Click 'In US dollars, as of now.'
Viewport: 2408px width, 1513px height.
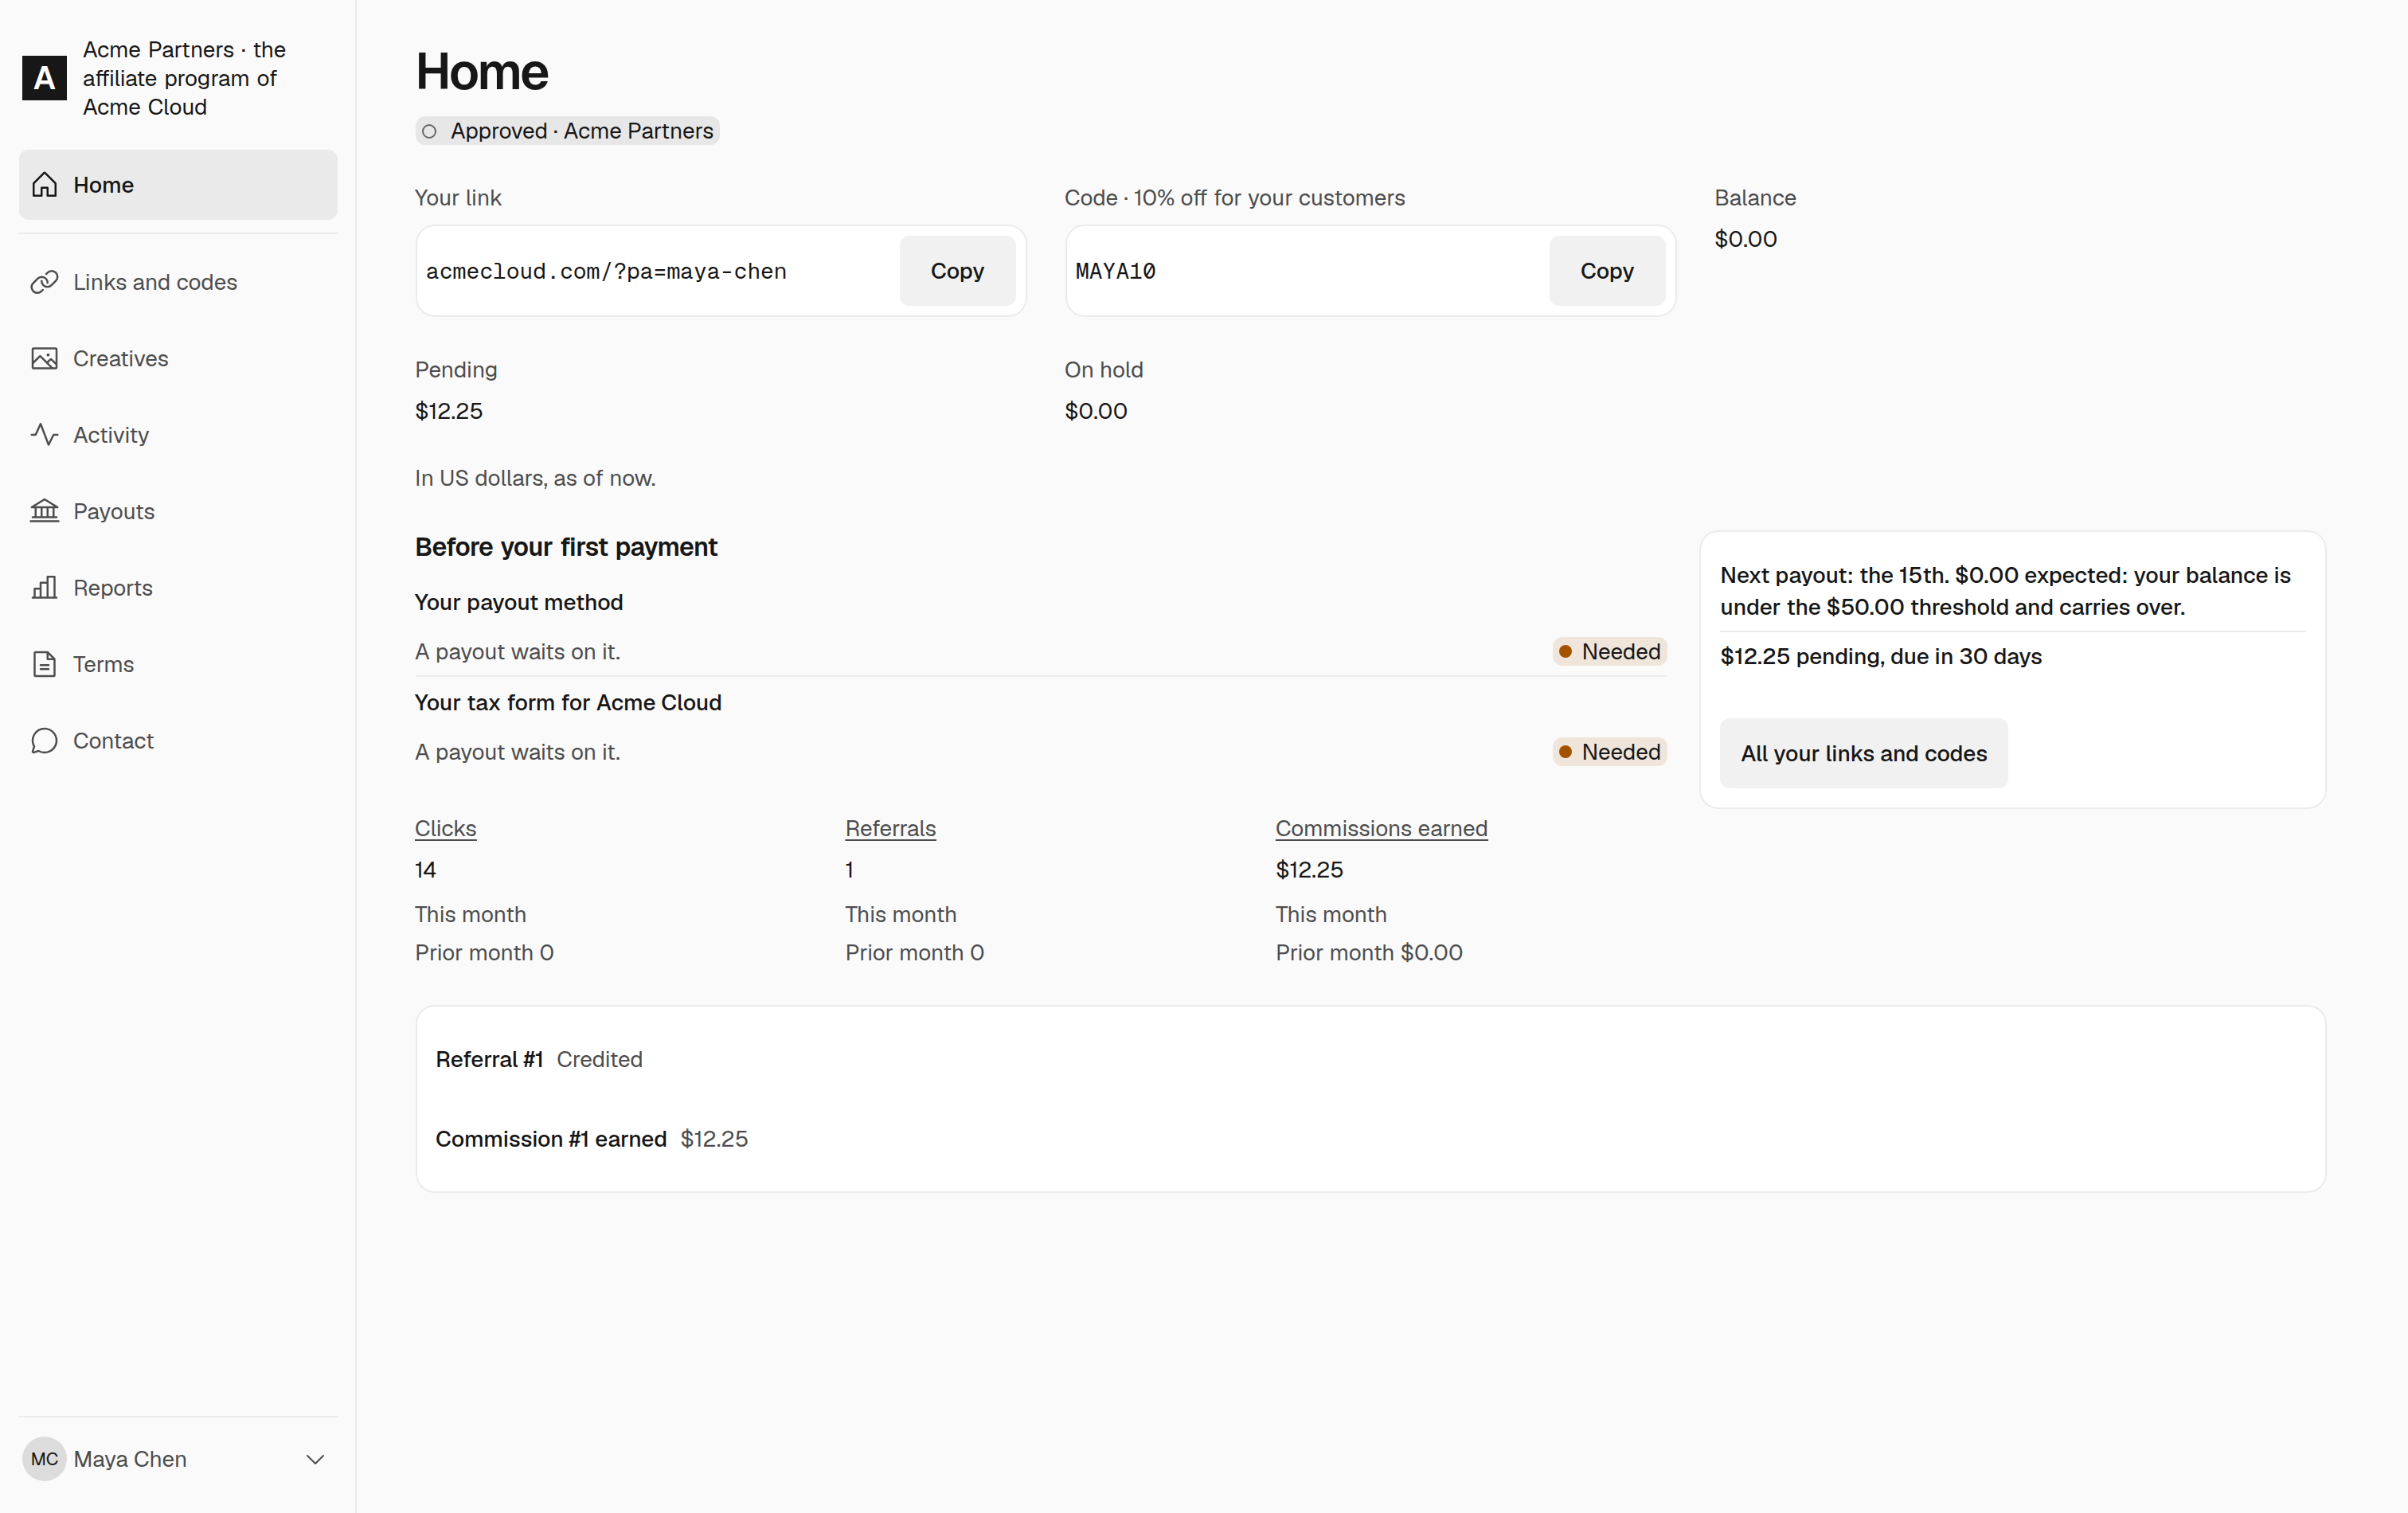[x=535, y=478]
